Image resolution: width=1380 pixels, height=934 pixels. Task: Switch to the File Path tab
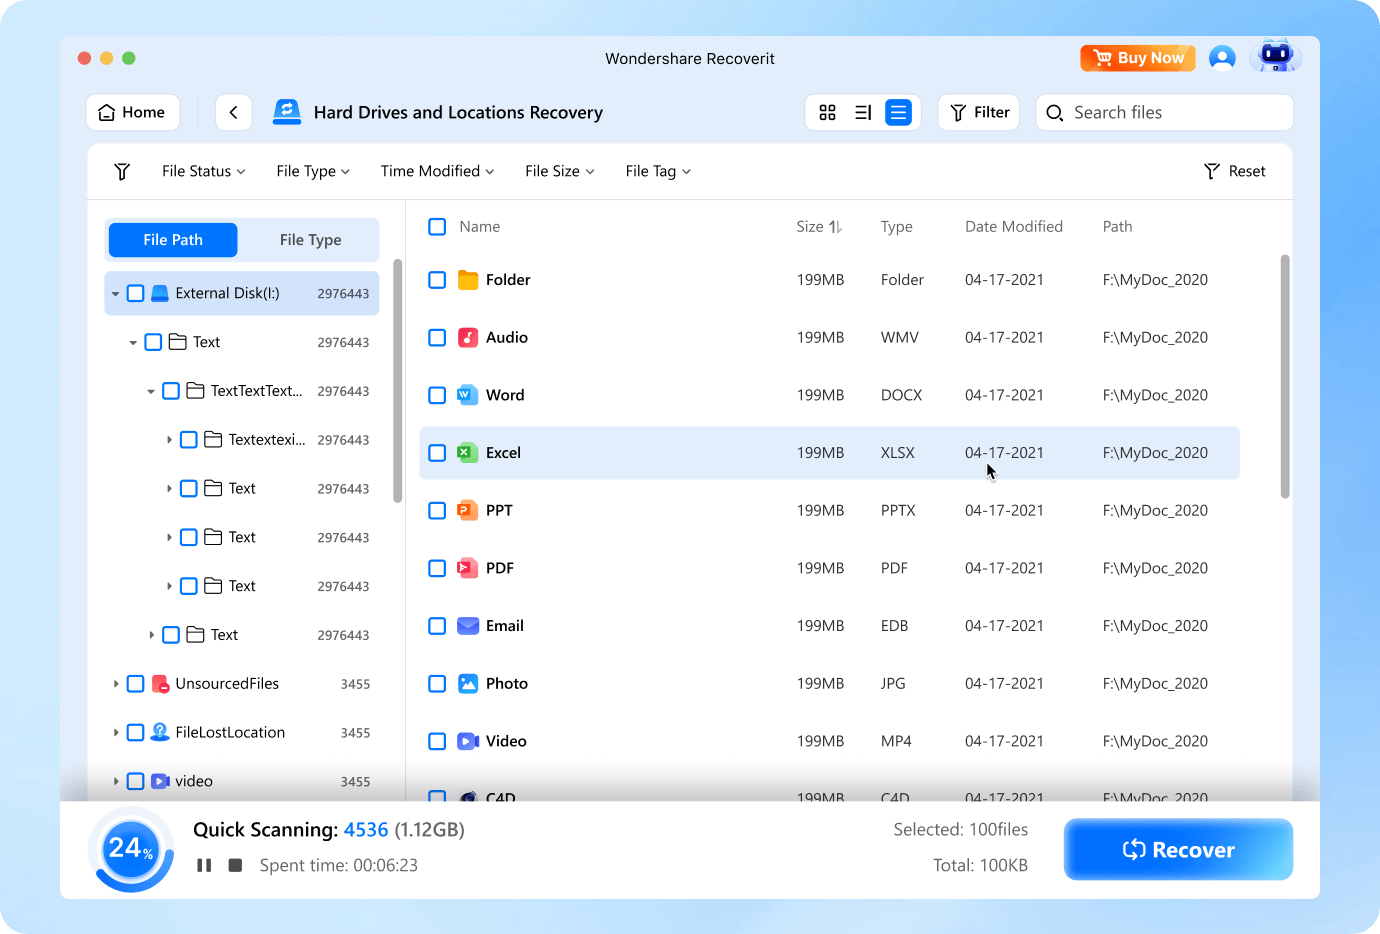point(173,240)
